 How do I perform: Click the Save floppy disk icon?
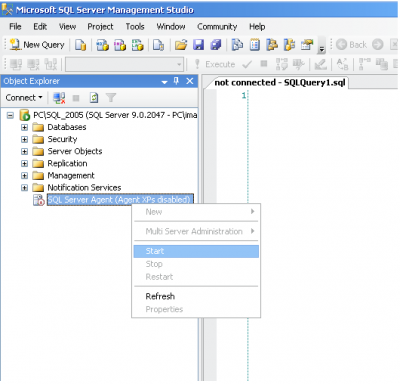tap(199, 45)
